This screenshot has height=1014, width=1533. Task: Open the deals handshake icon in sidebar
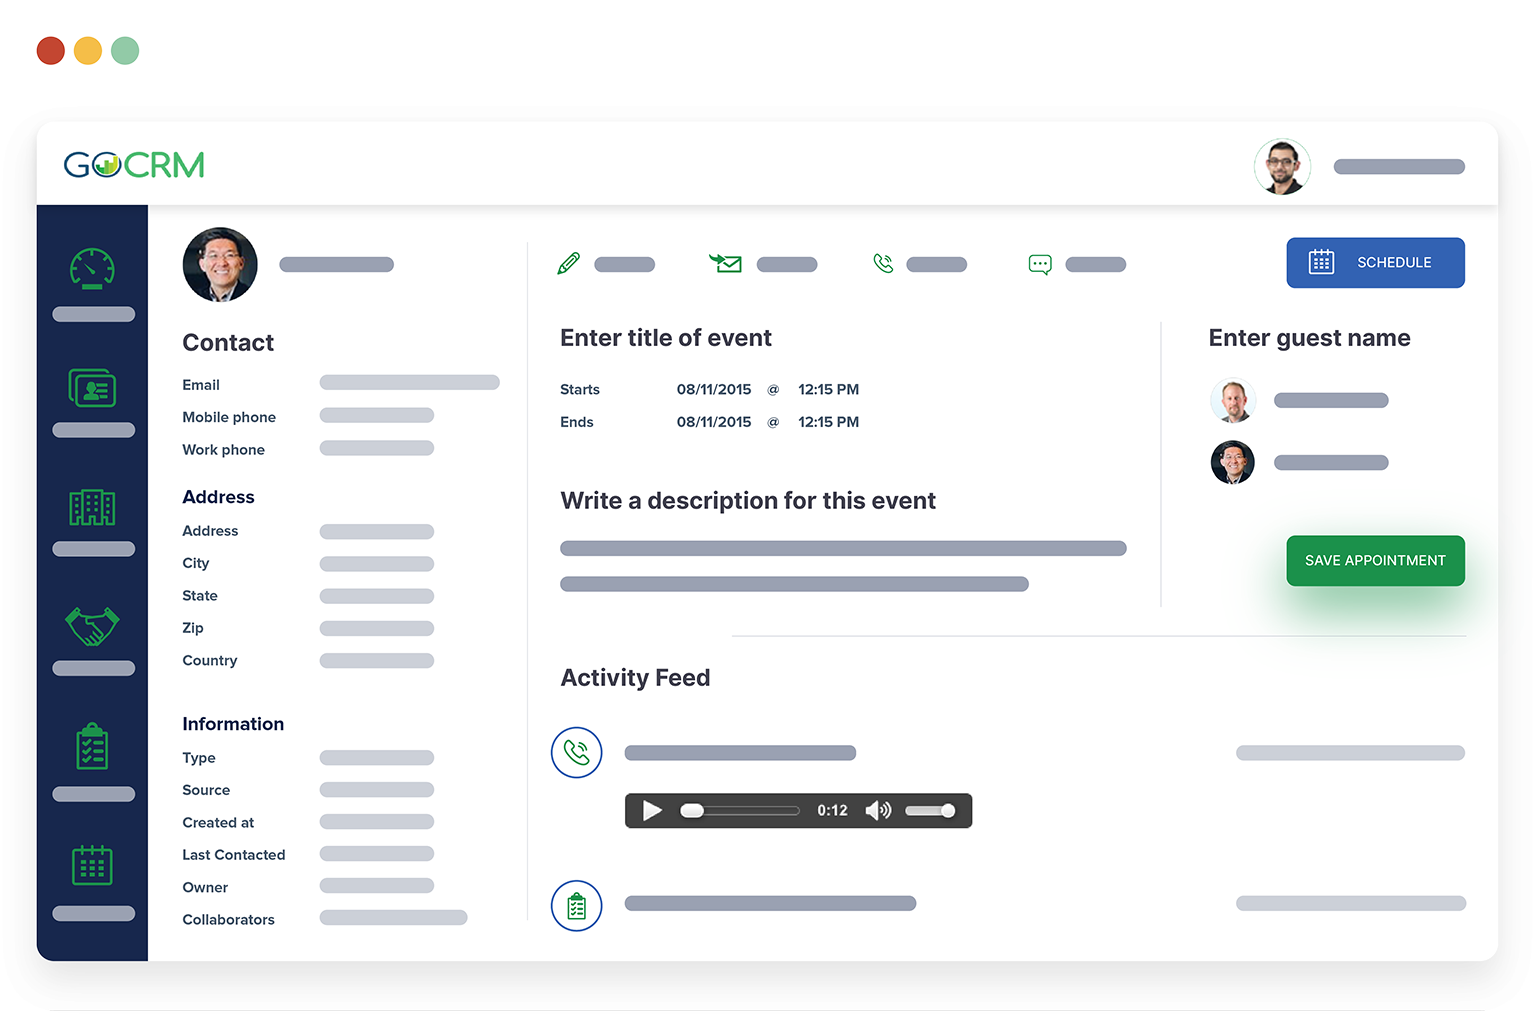(x=92, y=627)
